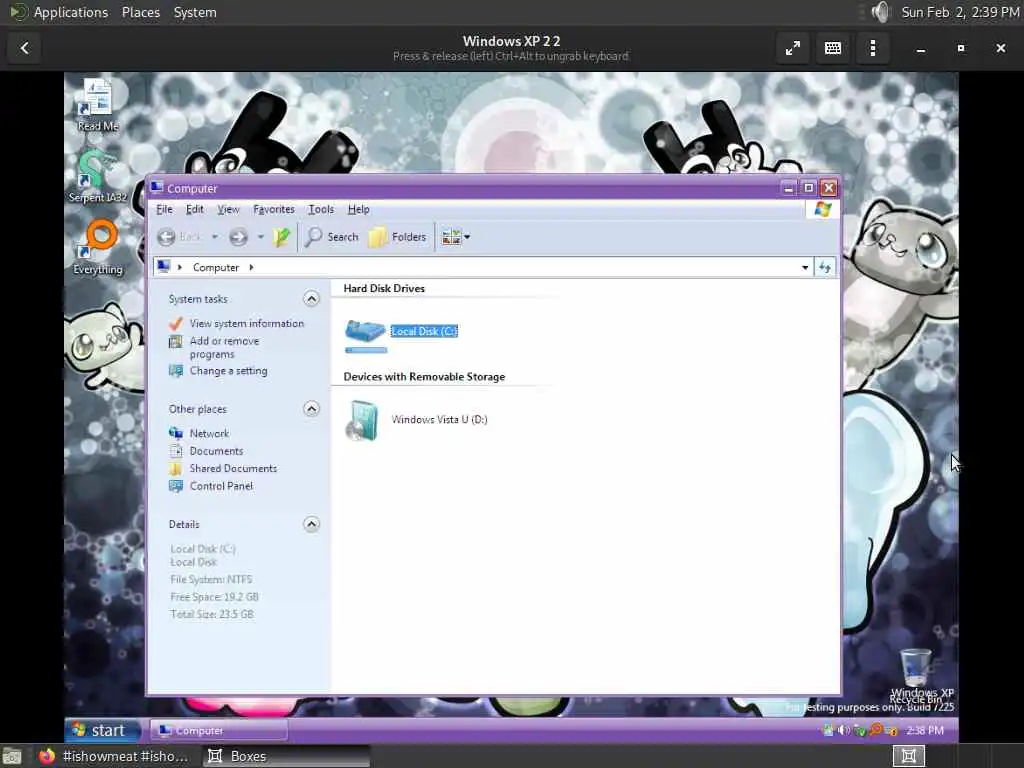Viewport: 1024px width, 768px height.
Task: Click the Hard Disk Drives group header
Action: point(384,289)
